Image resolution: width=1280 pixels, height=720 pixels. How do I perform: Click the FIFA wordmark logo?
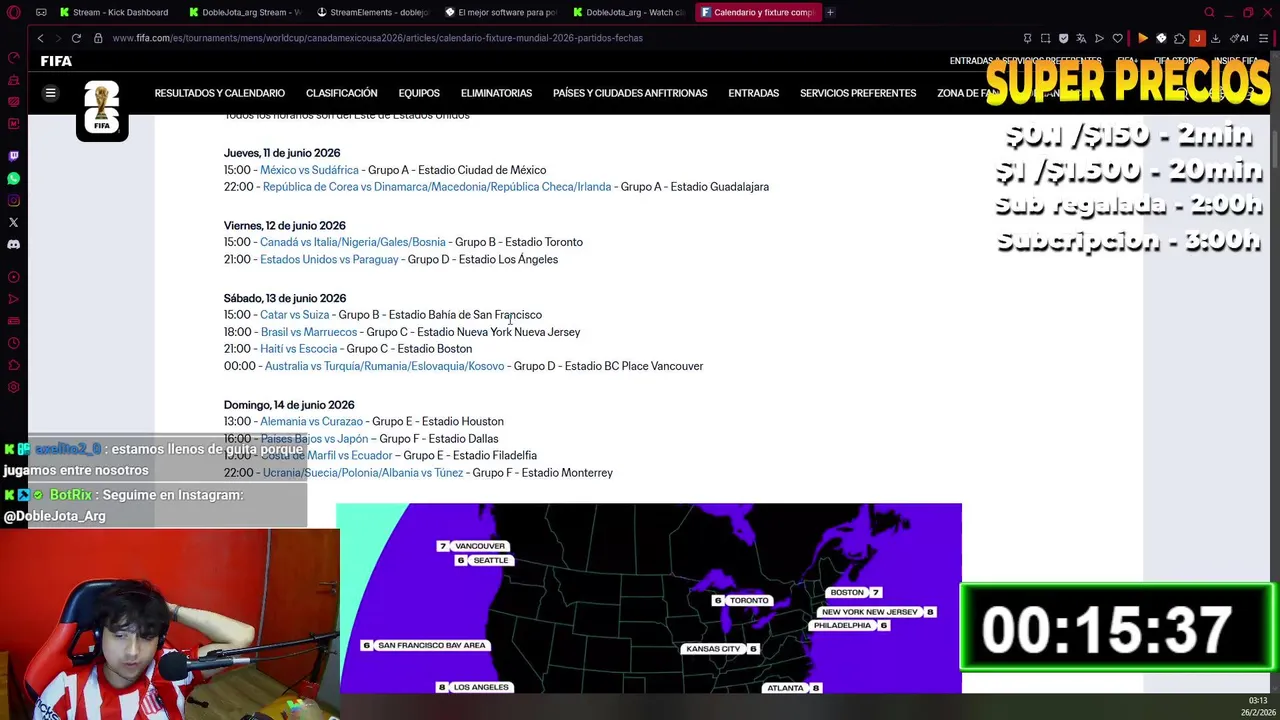[56, 61]
